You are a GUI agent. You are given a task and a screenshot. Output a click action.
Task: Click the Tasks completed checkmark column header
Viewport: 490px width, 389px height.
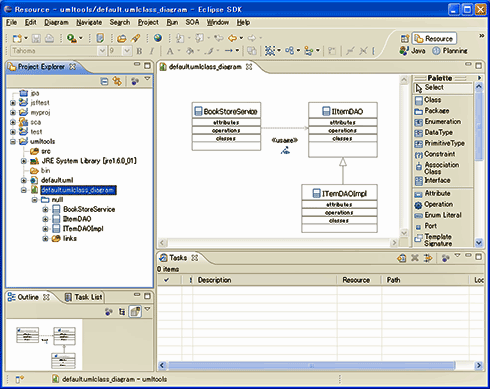(x=166, y=280)
